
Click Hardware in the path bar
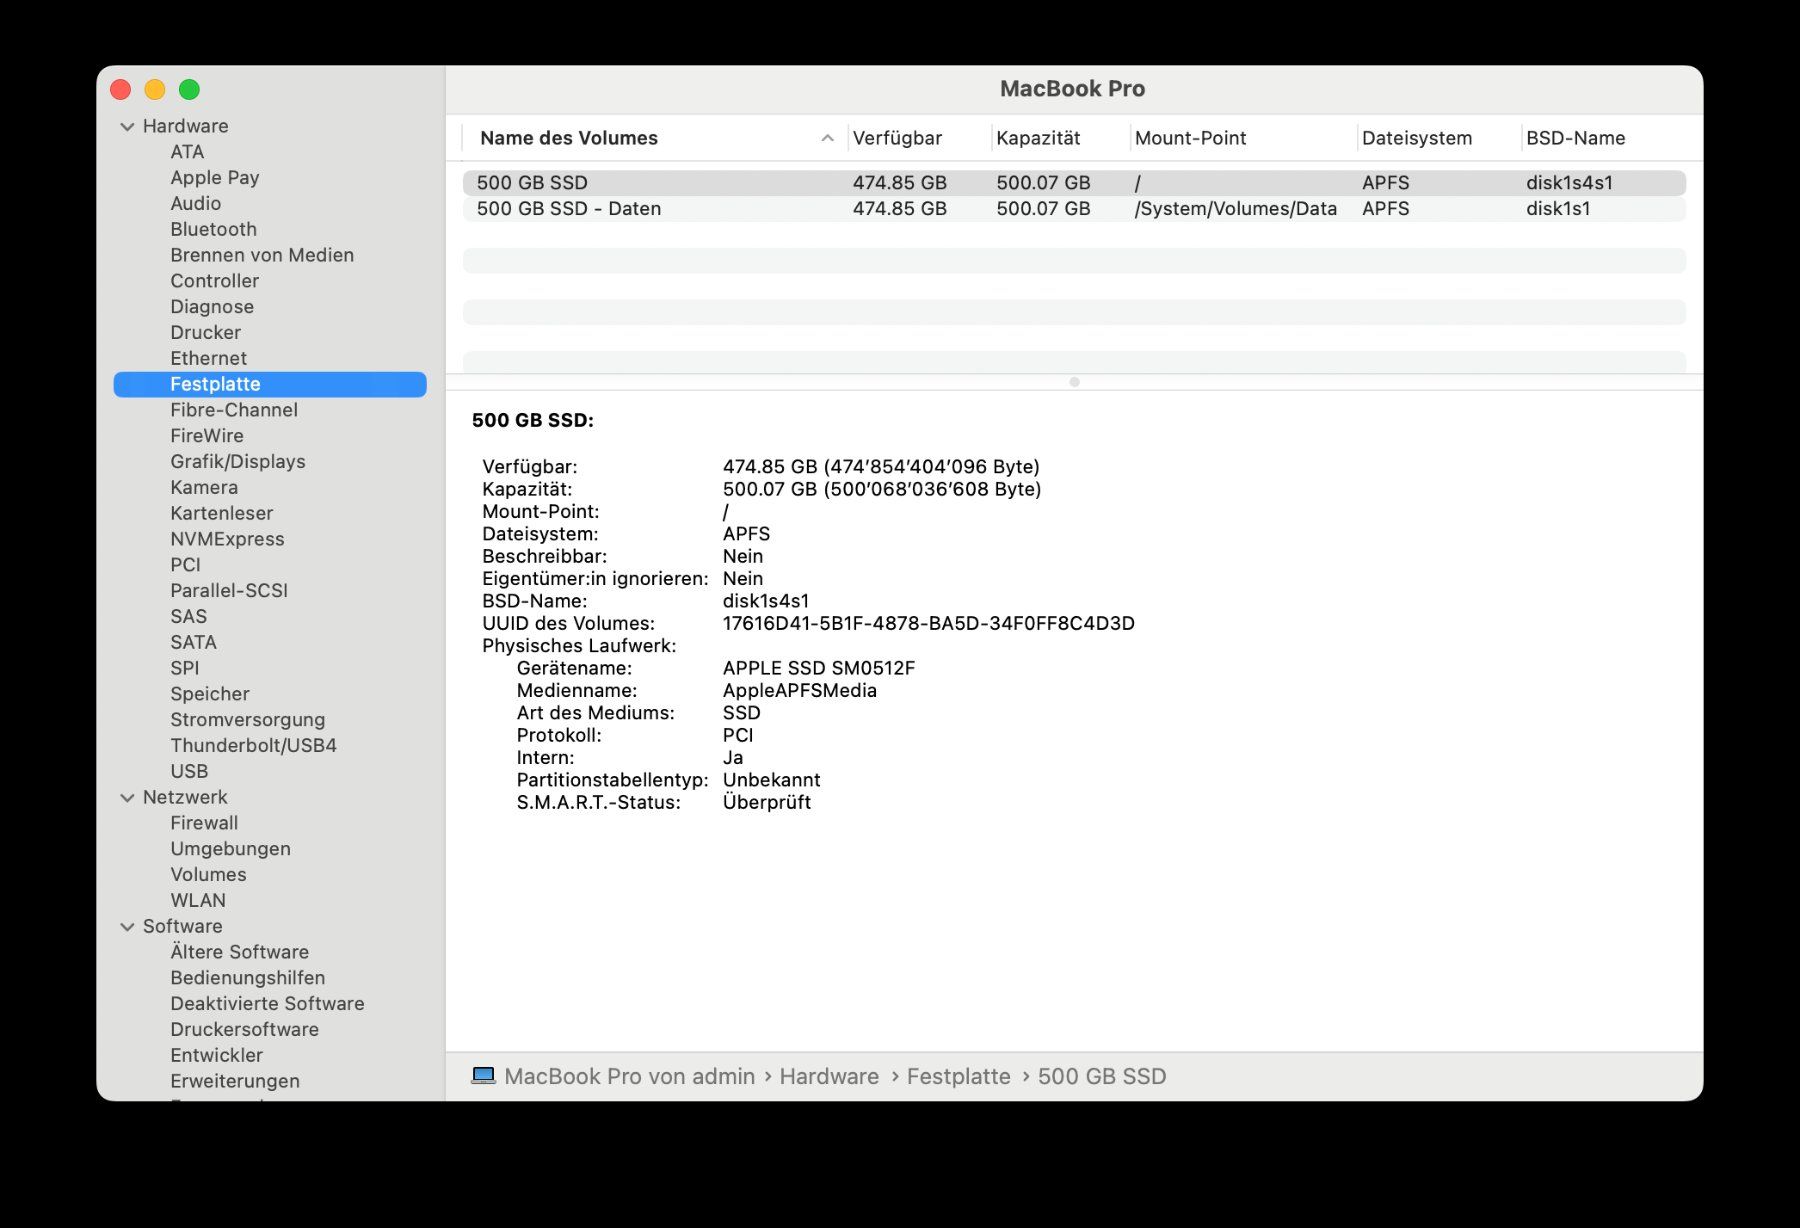829,1076
